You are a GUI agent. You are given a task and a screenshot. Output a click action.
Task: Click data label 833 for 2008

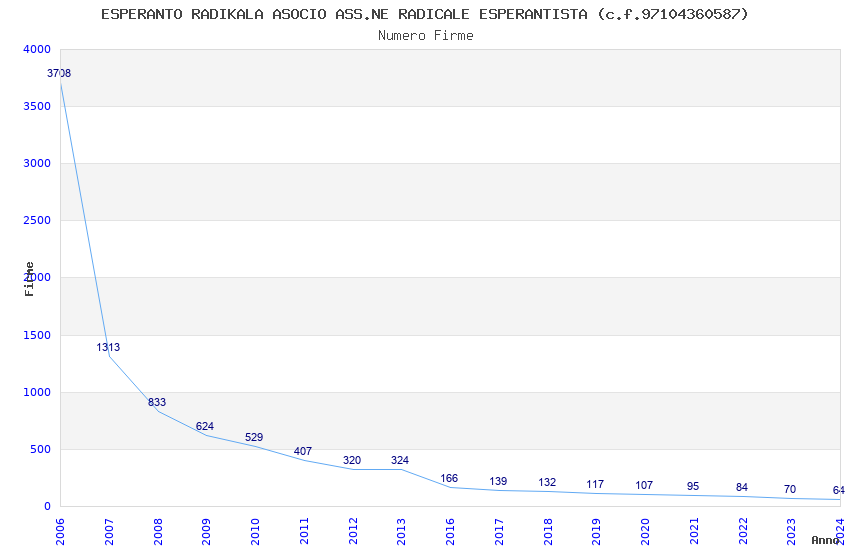157,402
